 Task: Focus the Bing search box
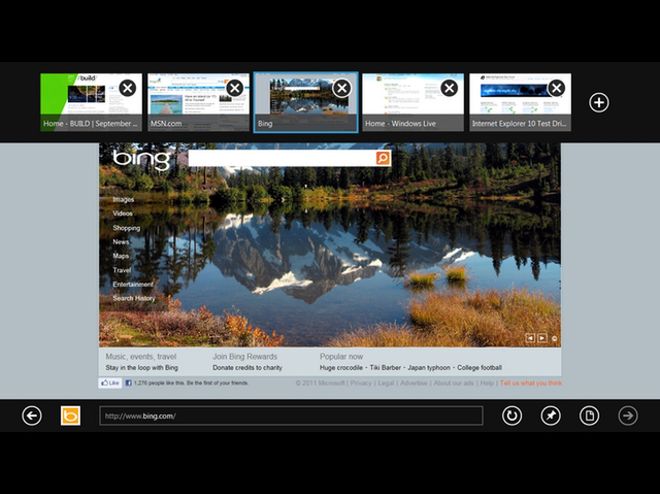282,158
